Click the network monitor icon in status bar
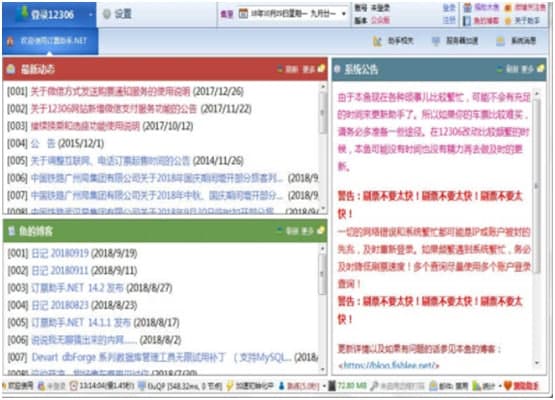The height and width of the screenshot is (400, 555). click(x=142, y=385)
